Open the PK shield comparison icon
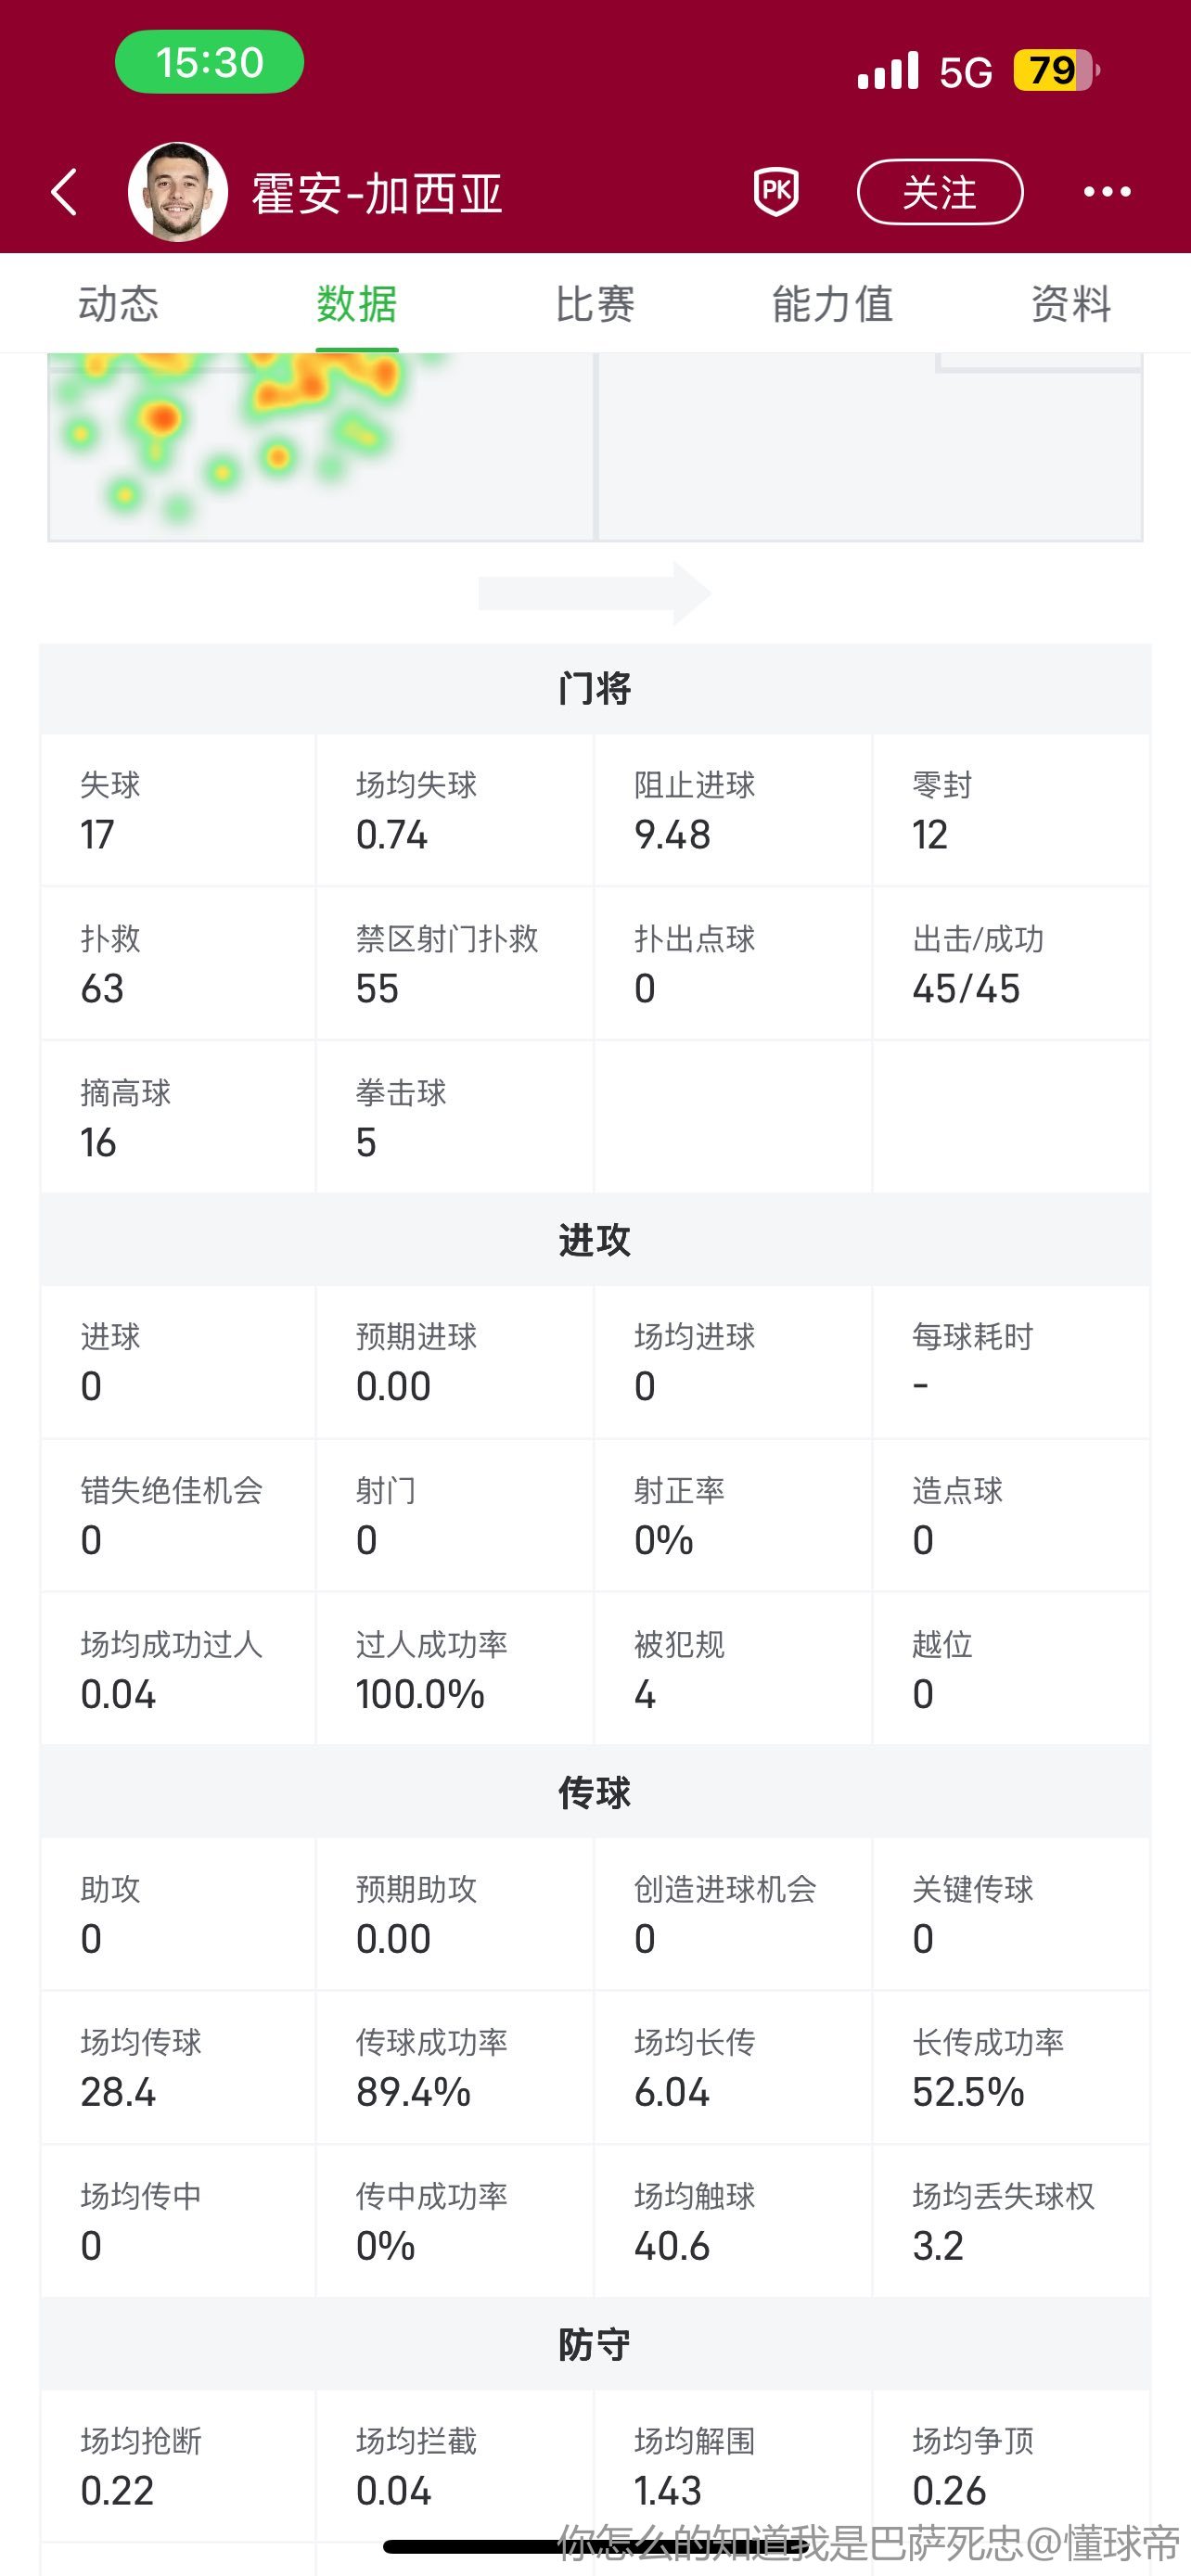 click(x=776, y=191)
